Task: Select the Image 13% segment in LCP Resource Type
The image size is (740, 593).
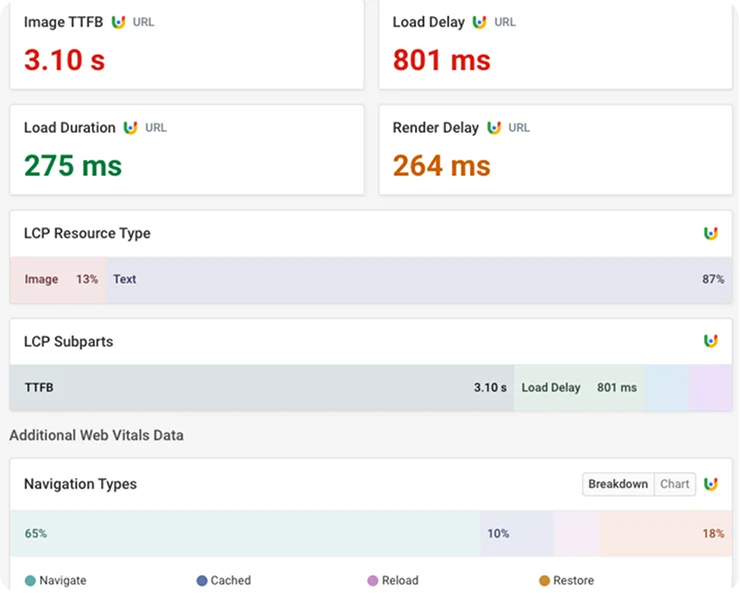Action: [58, 279]
